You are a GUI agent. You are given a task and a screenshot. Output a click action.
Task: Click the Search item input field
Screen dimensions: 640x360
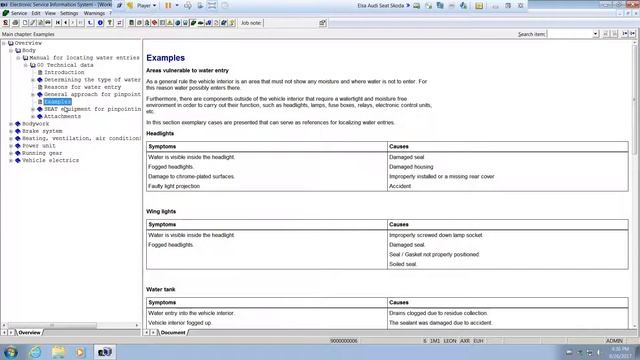click(x=570, y=34)
